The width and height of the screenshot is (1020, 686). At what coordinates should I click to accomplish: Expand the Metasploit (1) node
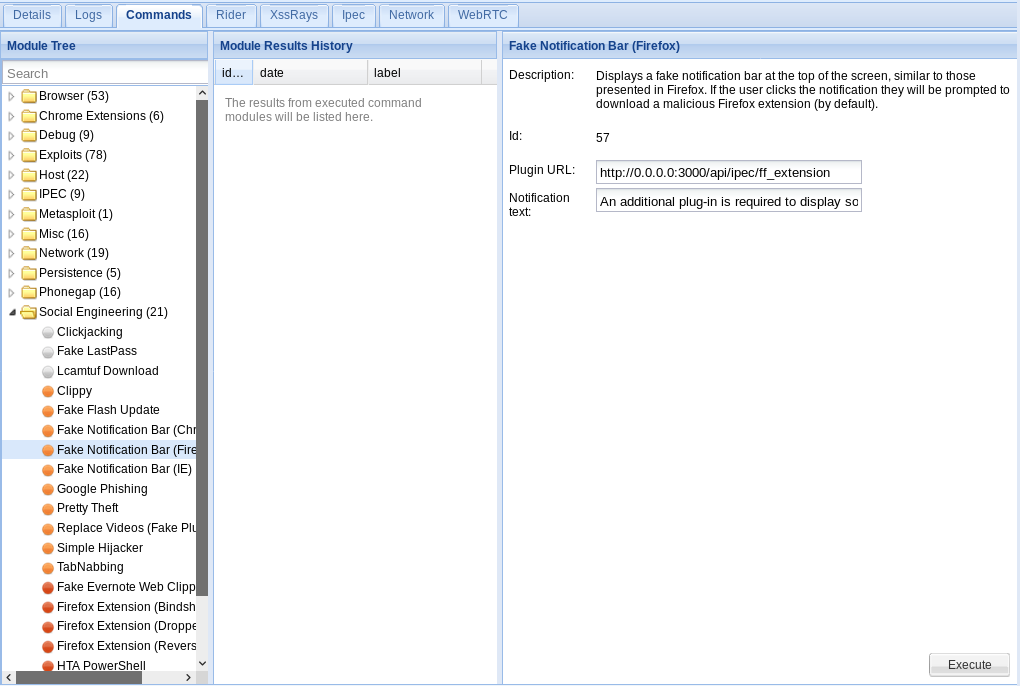pyautogui.click(x=11, y=214)
